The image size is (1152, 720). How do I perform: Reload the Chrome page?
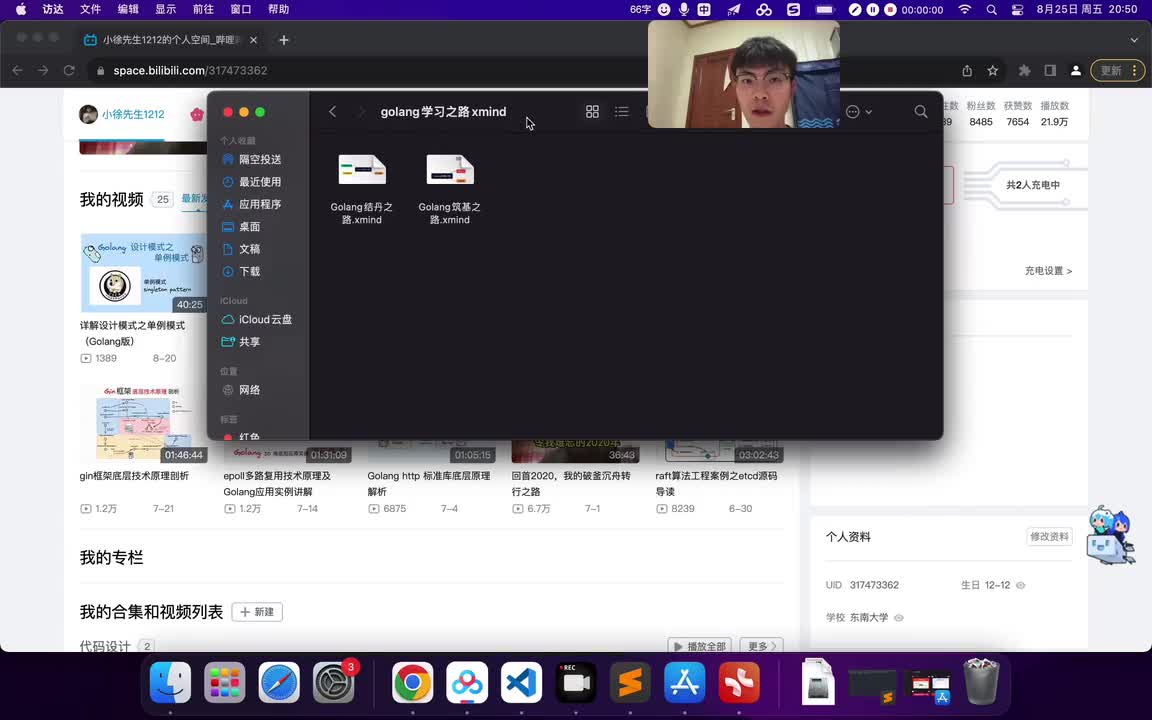tap(69, 71)
